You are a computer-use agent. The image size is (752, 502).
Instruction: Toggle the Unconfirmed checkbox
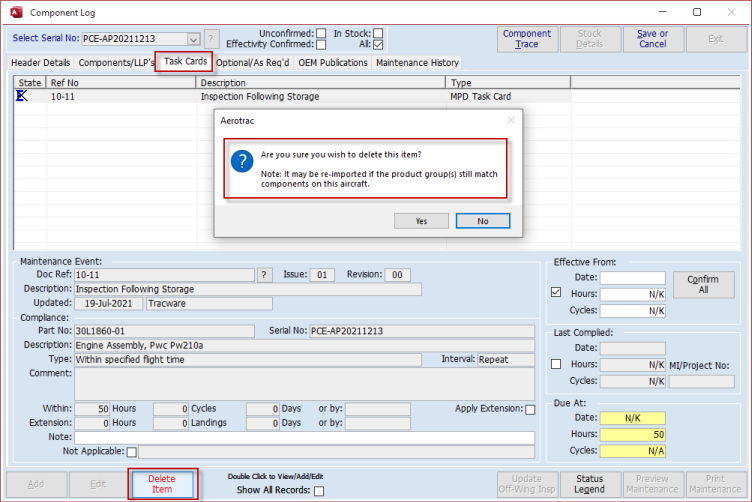pos(321,33)
